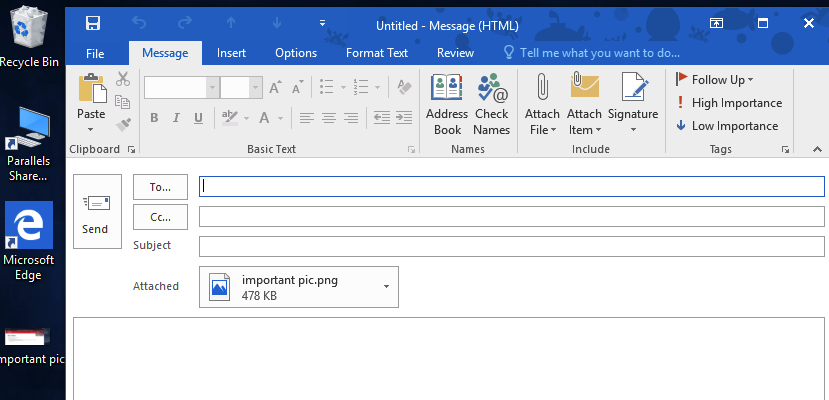This screenshot has height=400, width=829.
Task: Select the Format Painter brush
Action: click(x=123, y=125)
